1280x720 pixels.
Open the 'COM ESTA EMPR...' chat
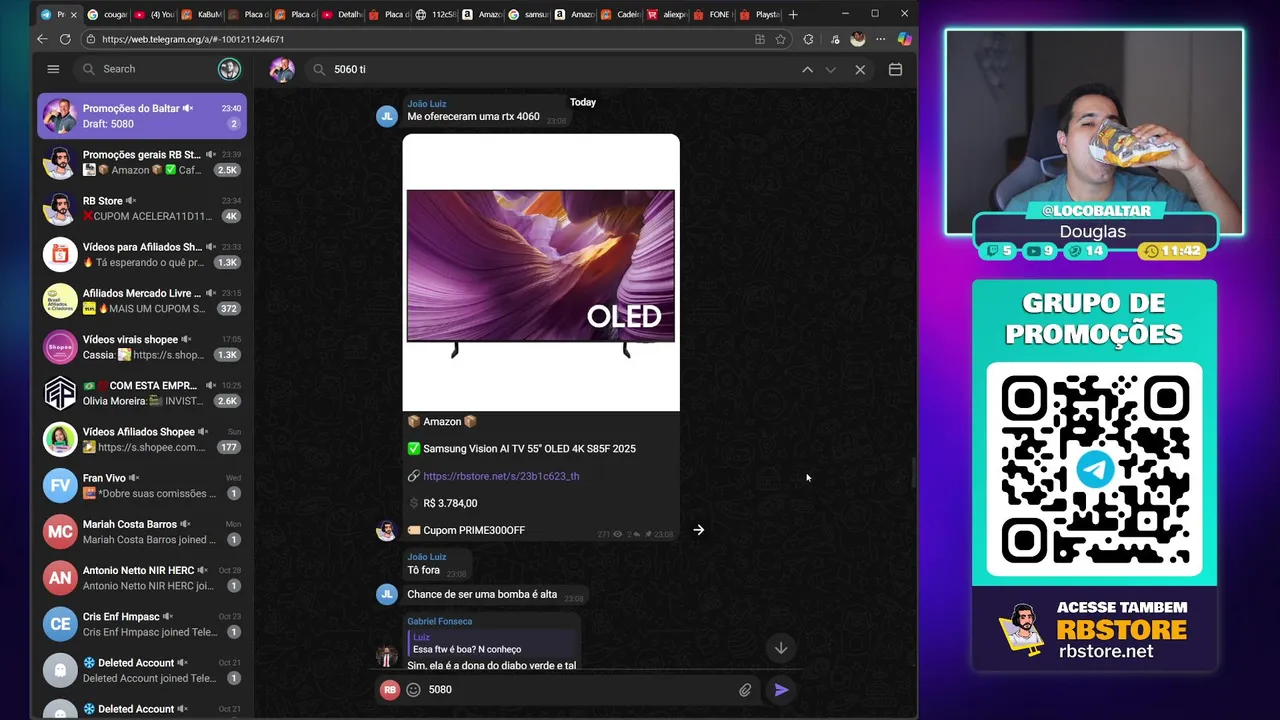tap(142, 393)
